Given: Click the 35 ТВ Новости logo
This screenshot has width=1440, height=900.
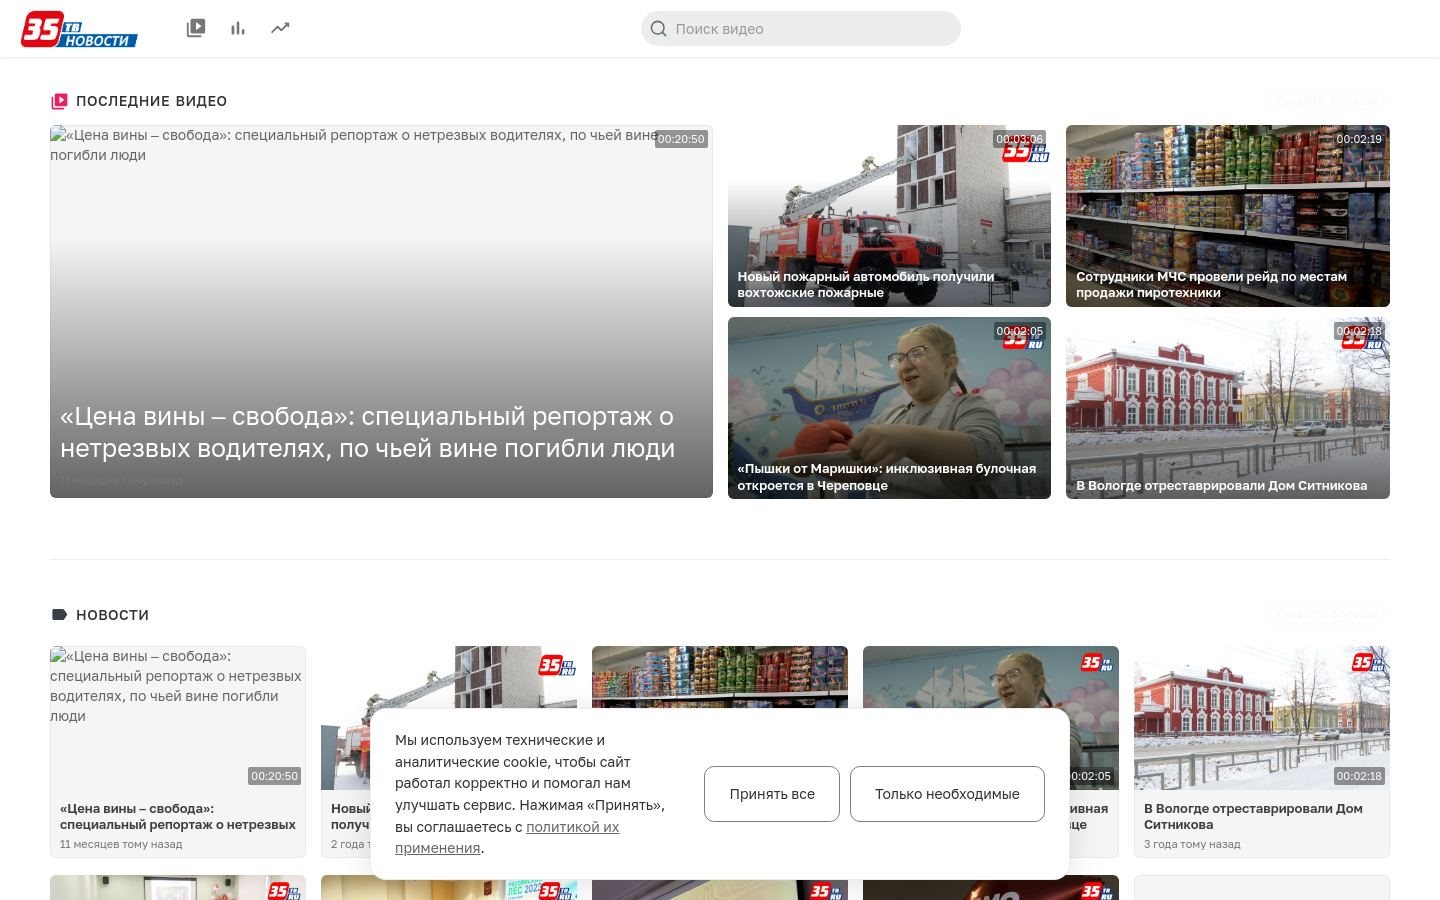Looking at the screenshot, I should [x=79, y=29].
